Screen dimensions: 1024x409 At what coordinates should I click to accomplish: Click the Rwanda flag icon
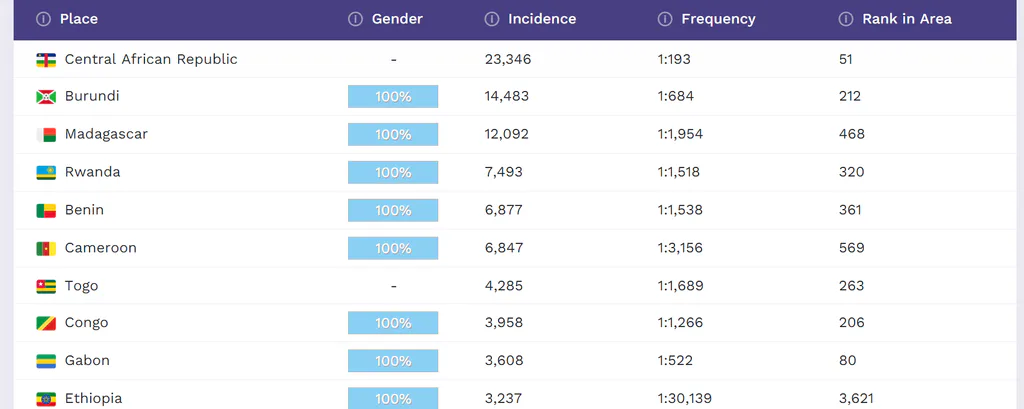point(46,173)
